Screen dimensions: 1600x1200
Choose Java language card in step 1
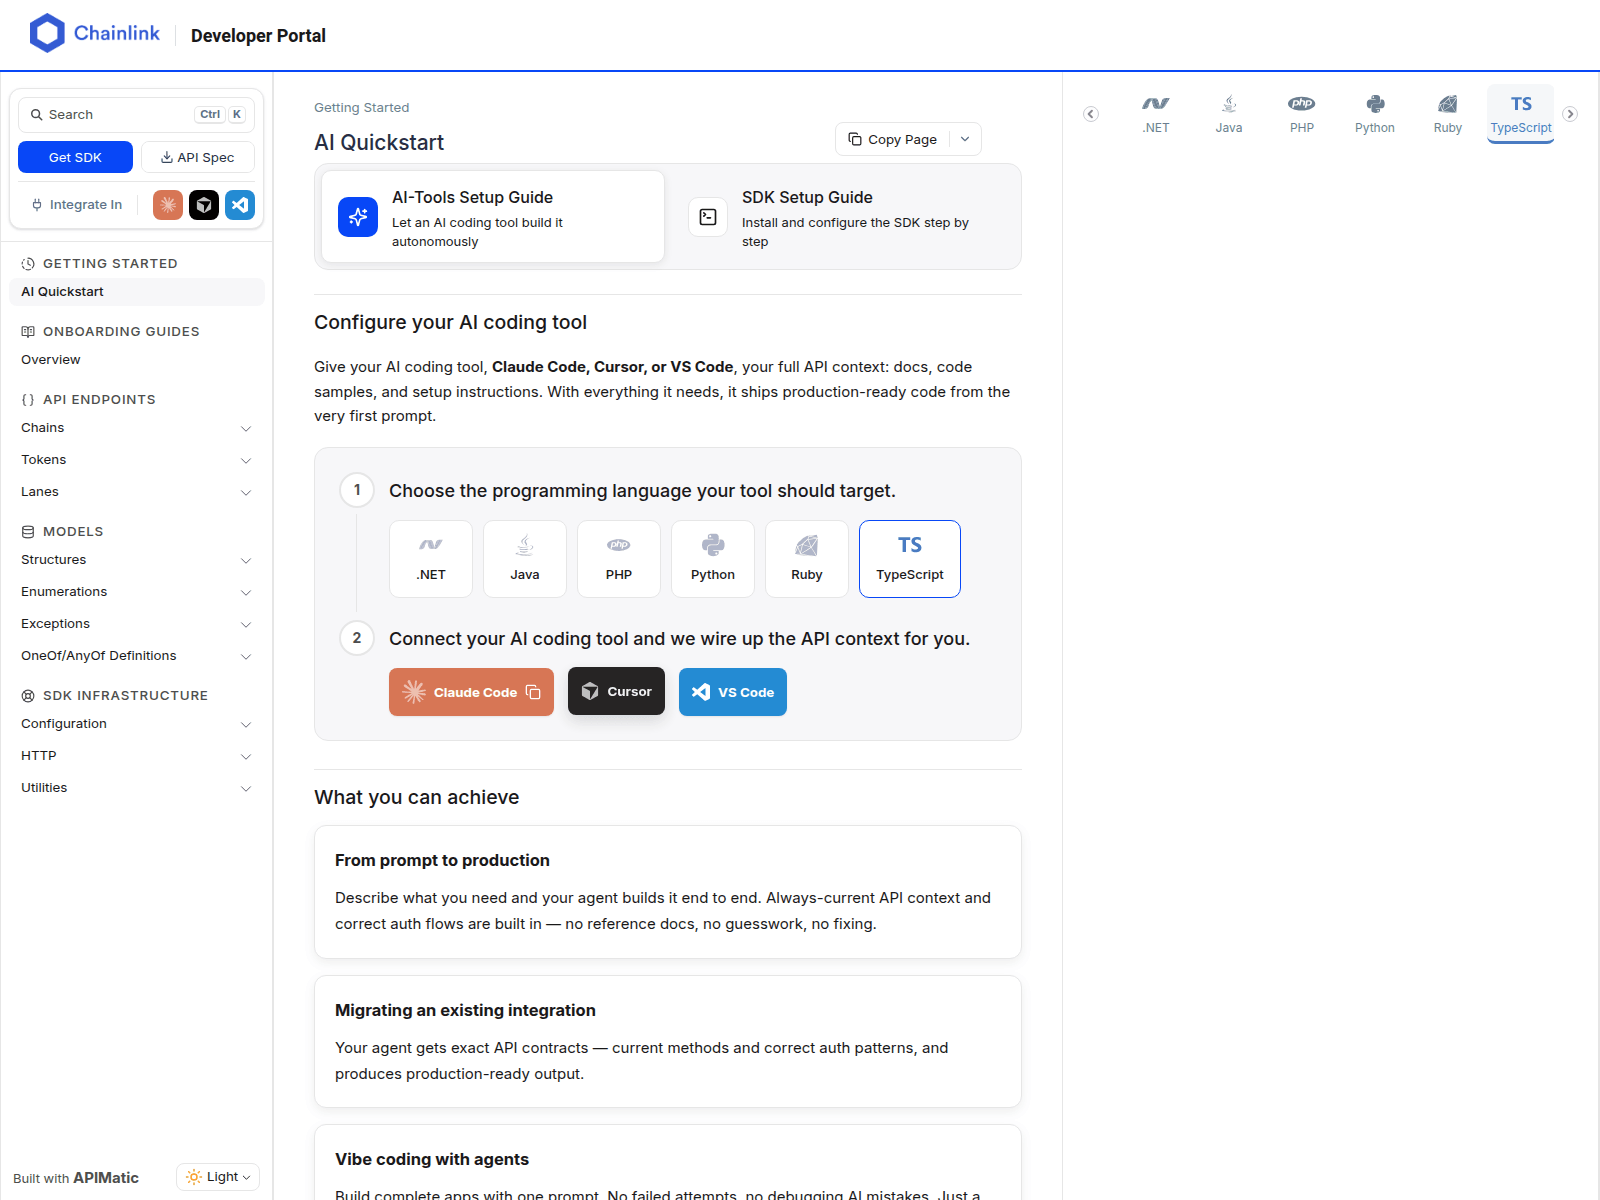click(x=525, y=559)
